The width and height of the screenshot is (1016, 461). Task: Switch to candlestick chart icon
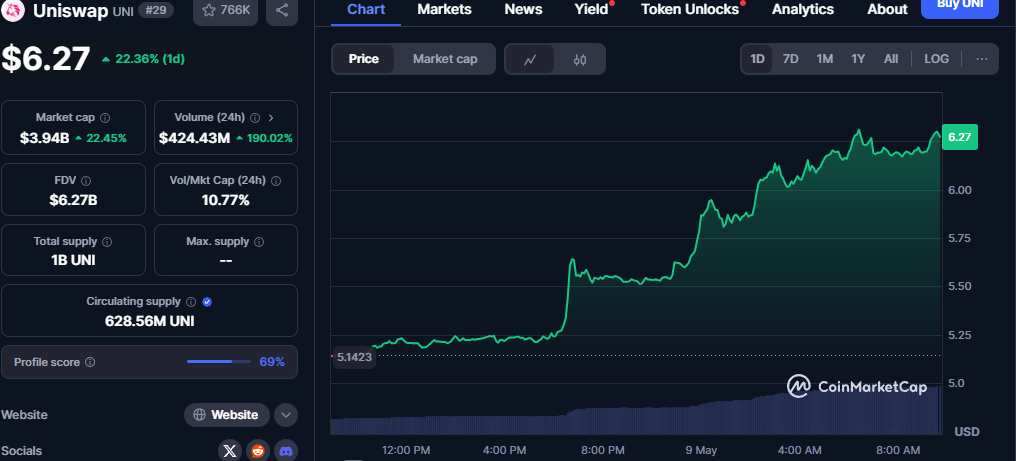click(580, 60)
